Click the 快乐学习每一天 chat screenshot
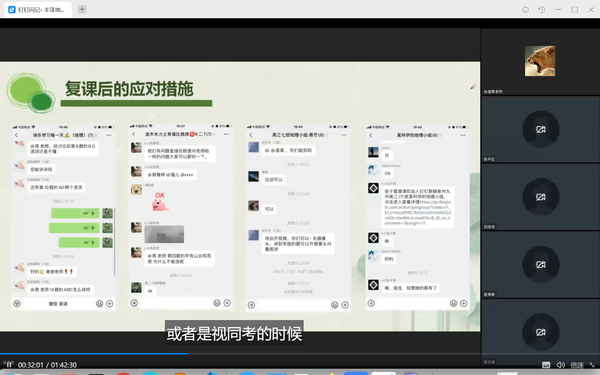The width and height of the screenshot is (600, 375). point(63,217)
